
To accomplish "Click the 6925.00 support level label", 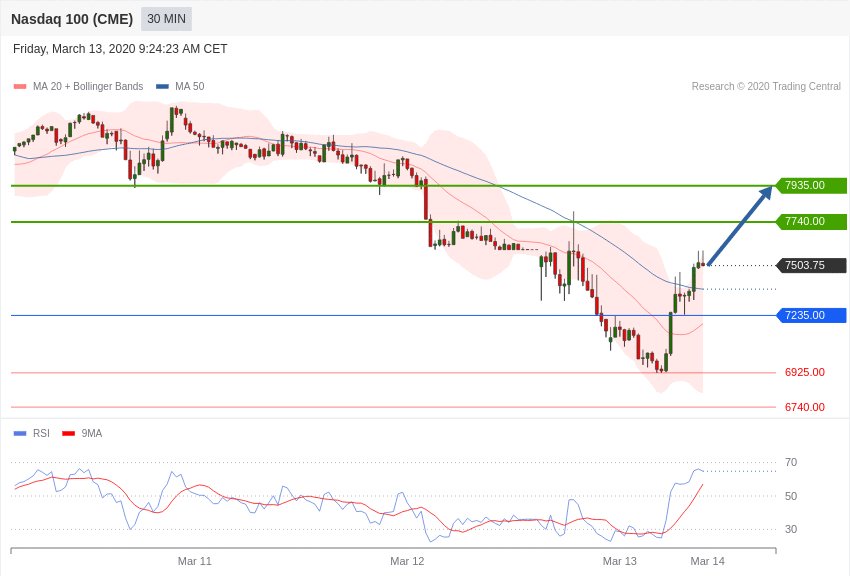I will coord(805,373).
